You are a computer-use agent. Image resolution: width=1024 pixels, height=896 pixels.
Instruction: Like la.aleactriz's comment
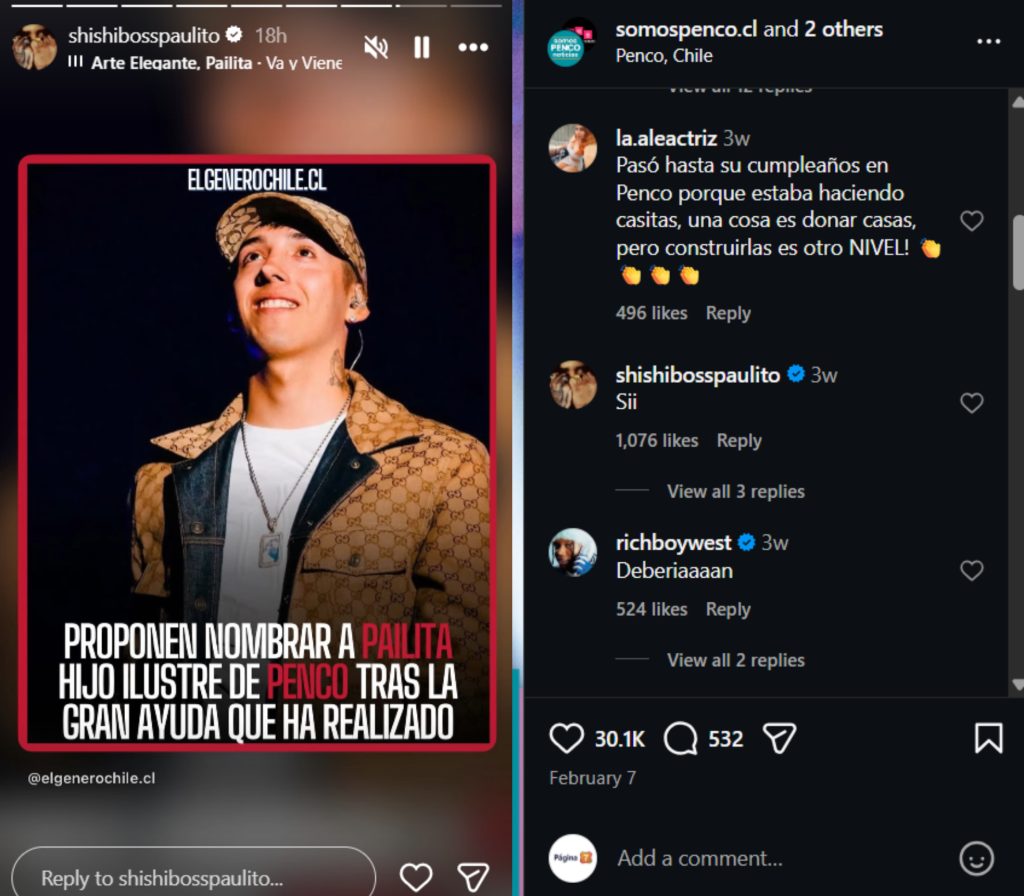click(971, 221)
